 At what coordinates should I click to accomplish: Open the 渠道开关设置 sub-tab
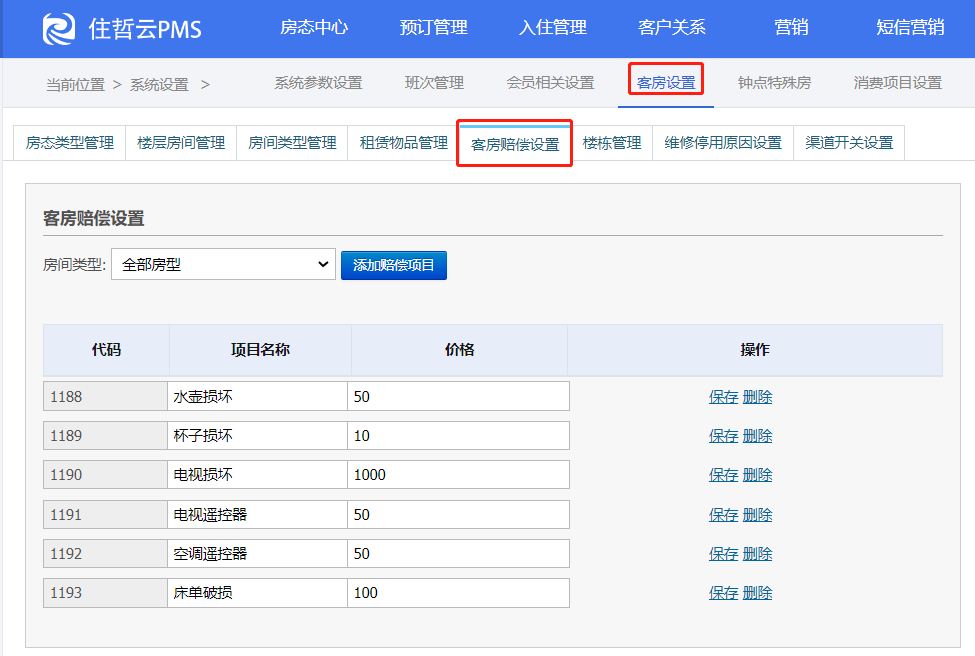[x=849, y=143]
